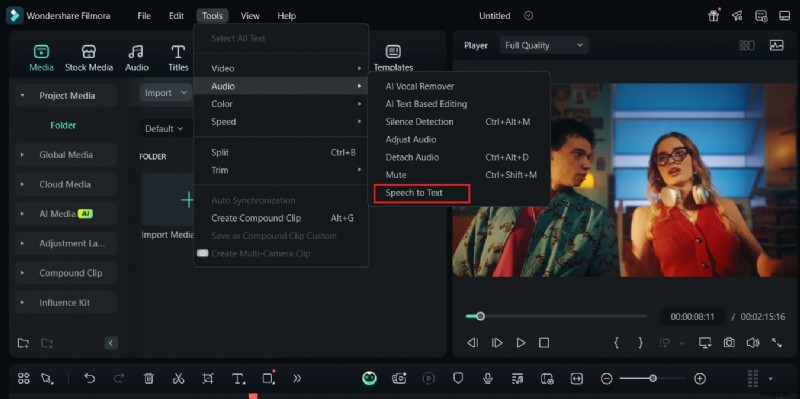Click the image scope view icon
Image resolution: width=800 pixels, height=399 pixels.
pyautogui.click(x=777, y=45)
